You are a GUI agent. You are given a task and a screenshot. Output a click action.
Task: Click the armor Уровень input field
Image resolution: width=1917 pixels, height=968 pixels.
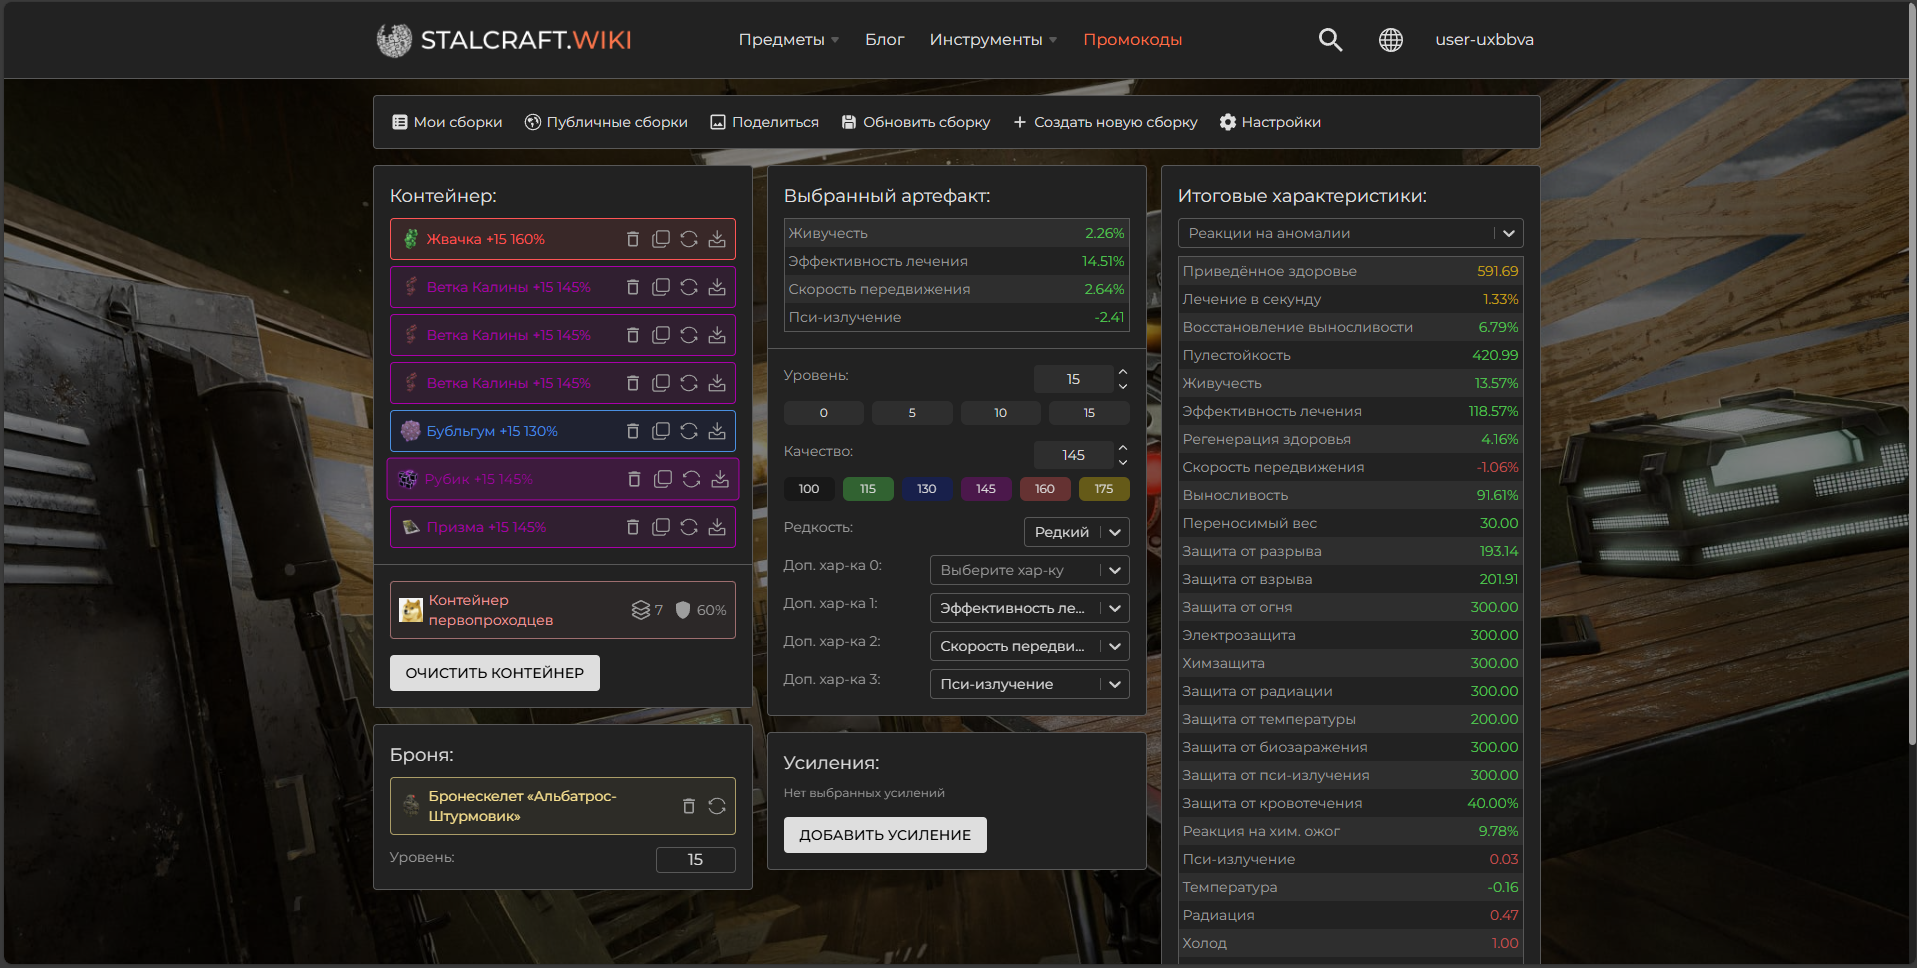696,860
